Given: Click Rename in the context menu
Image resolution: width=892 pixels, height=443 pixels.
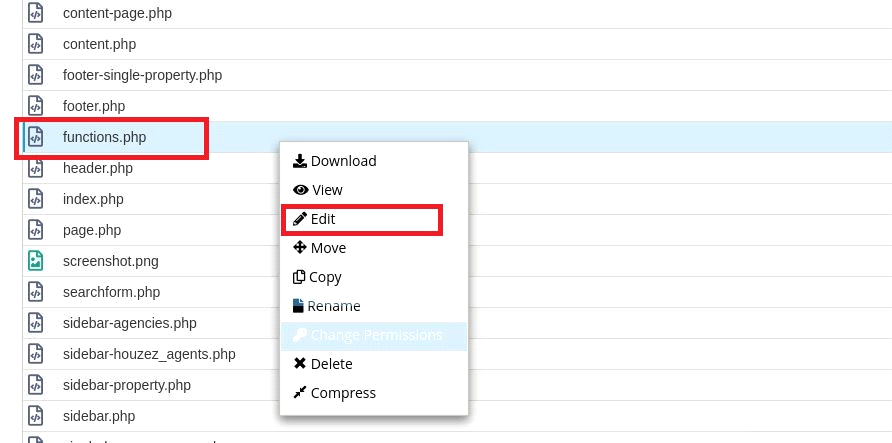Looking at the screenshot, I should point(334,306).
